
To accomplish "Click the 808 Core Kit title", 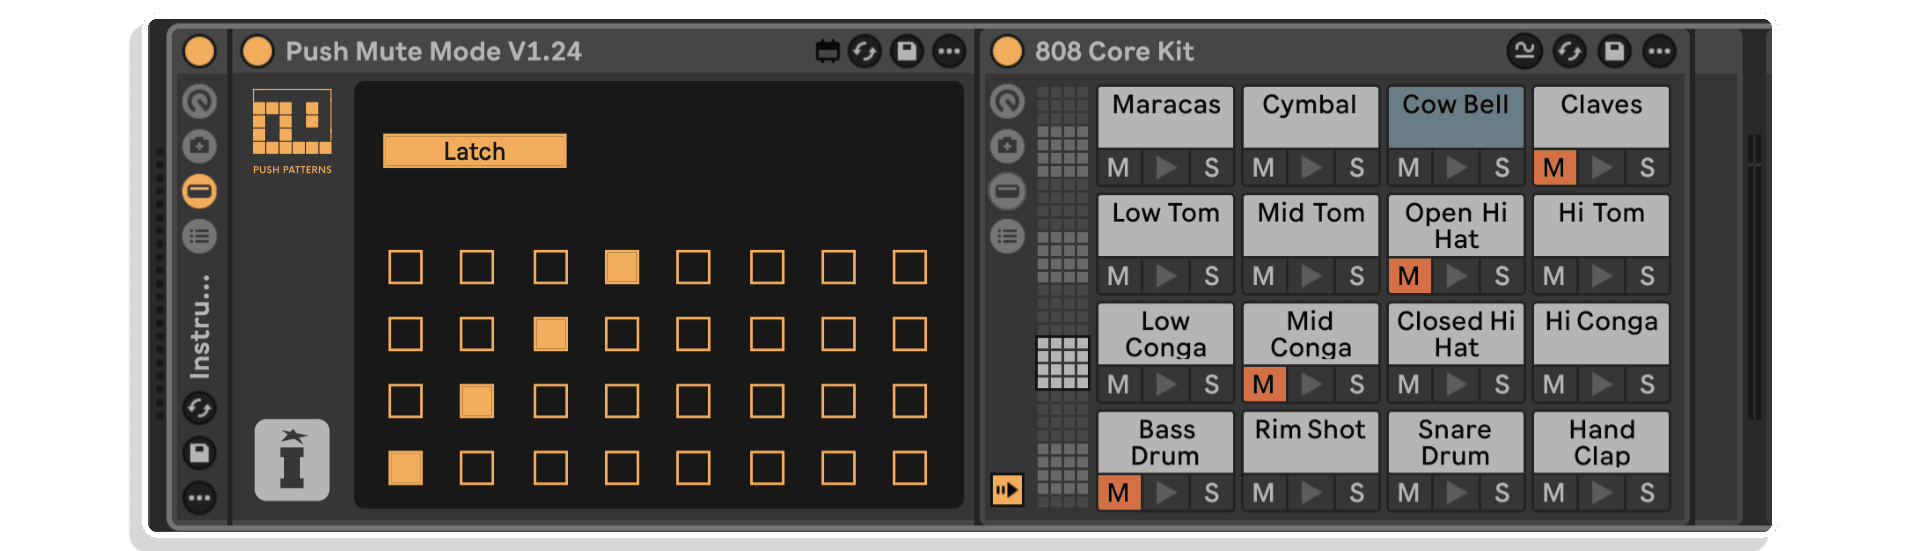I will [1114, 51].
